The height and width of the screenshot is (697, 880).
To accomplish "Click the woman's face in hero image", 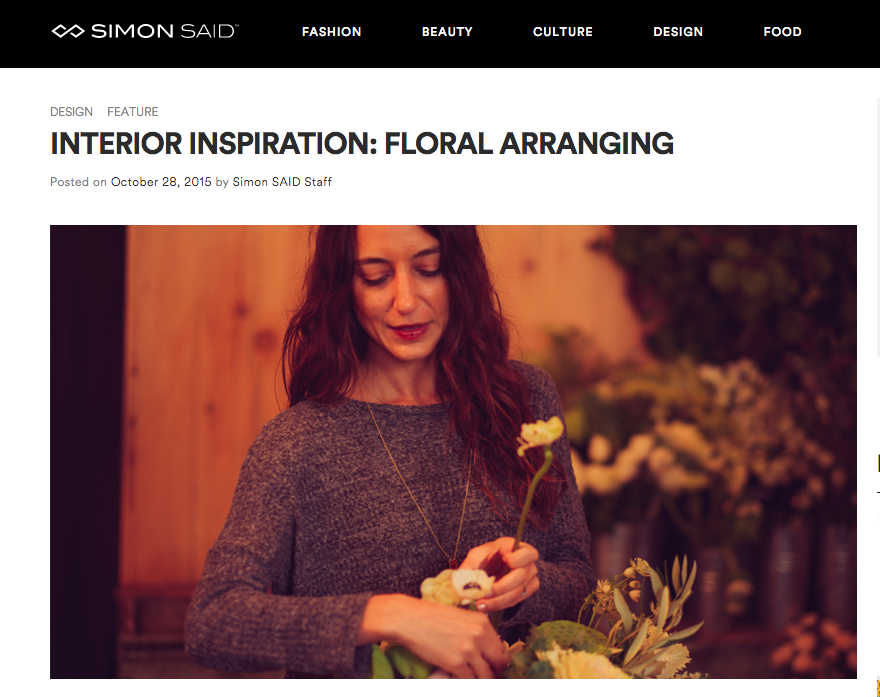I will (x=400, y=292).
